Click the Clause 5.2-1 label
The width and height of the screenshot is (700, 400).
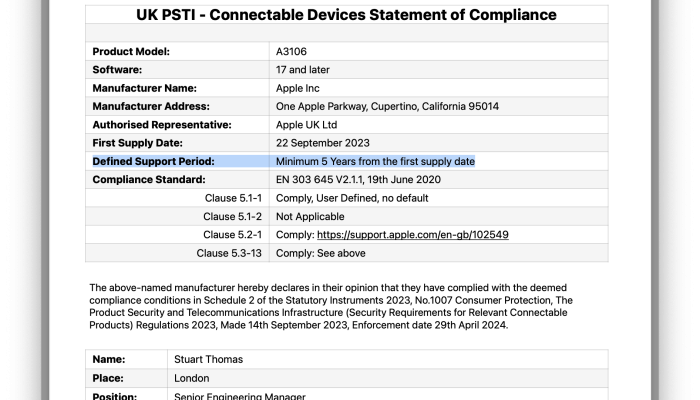point(232,234)
